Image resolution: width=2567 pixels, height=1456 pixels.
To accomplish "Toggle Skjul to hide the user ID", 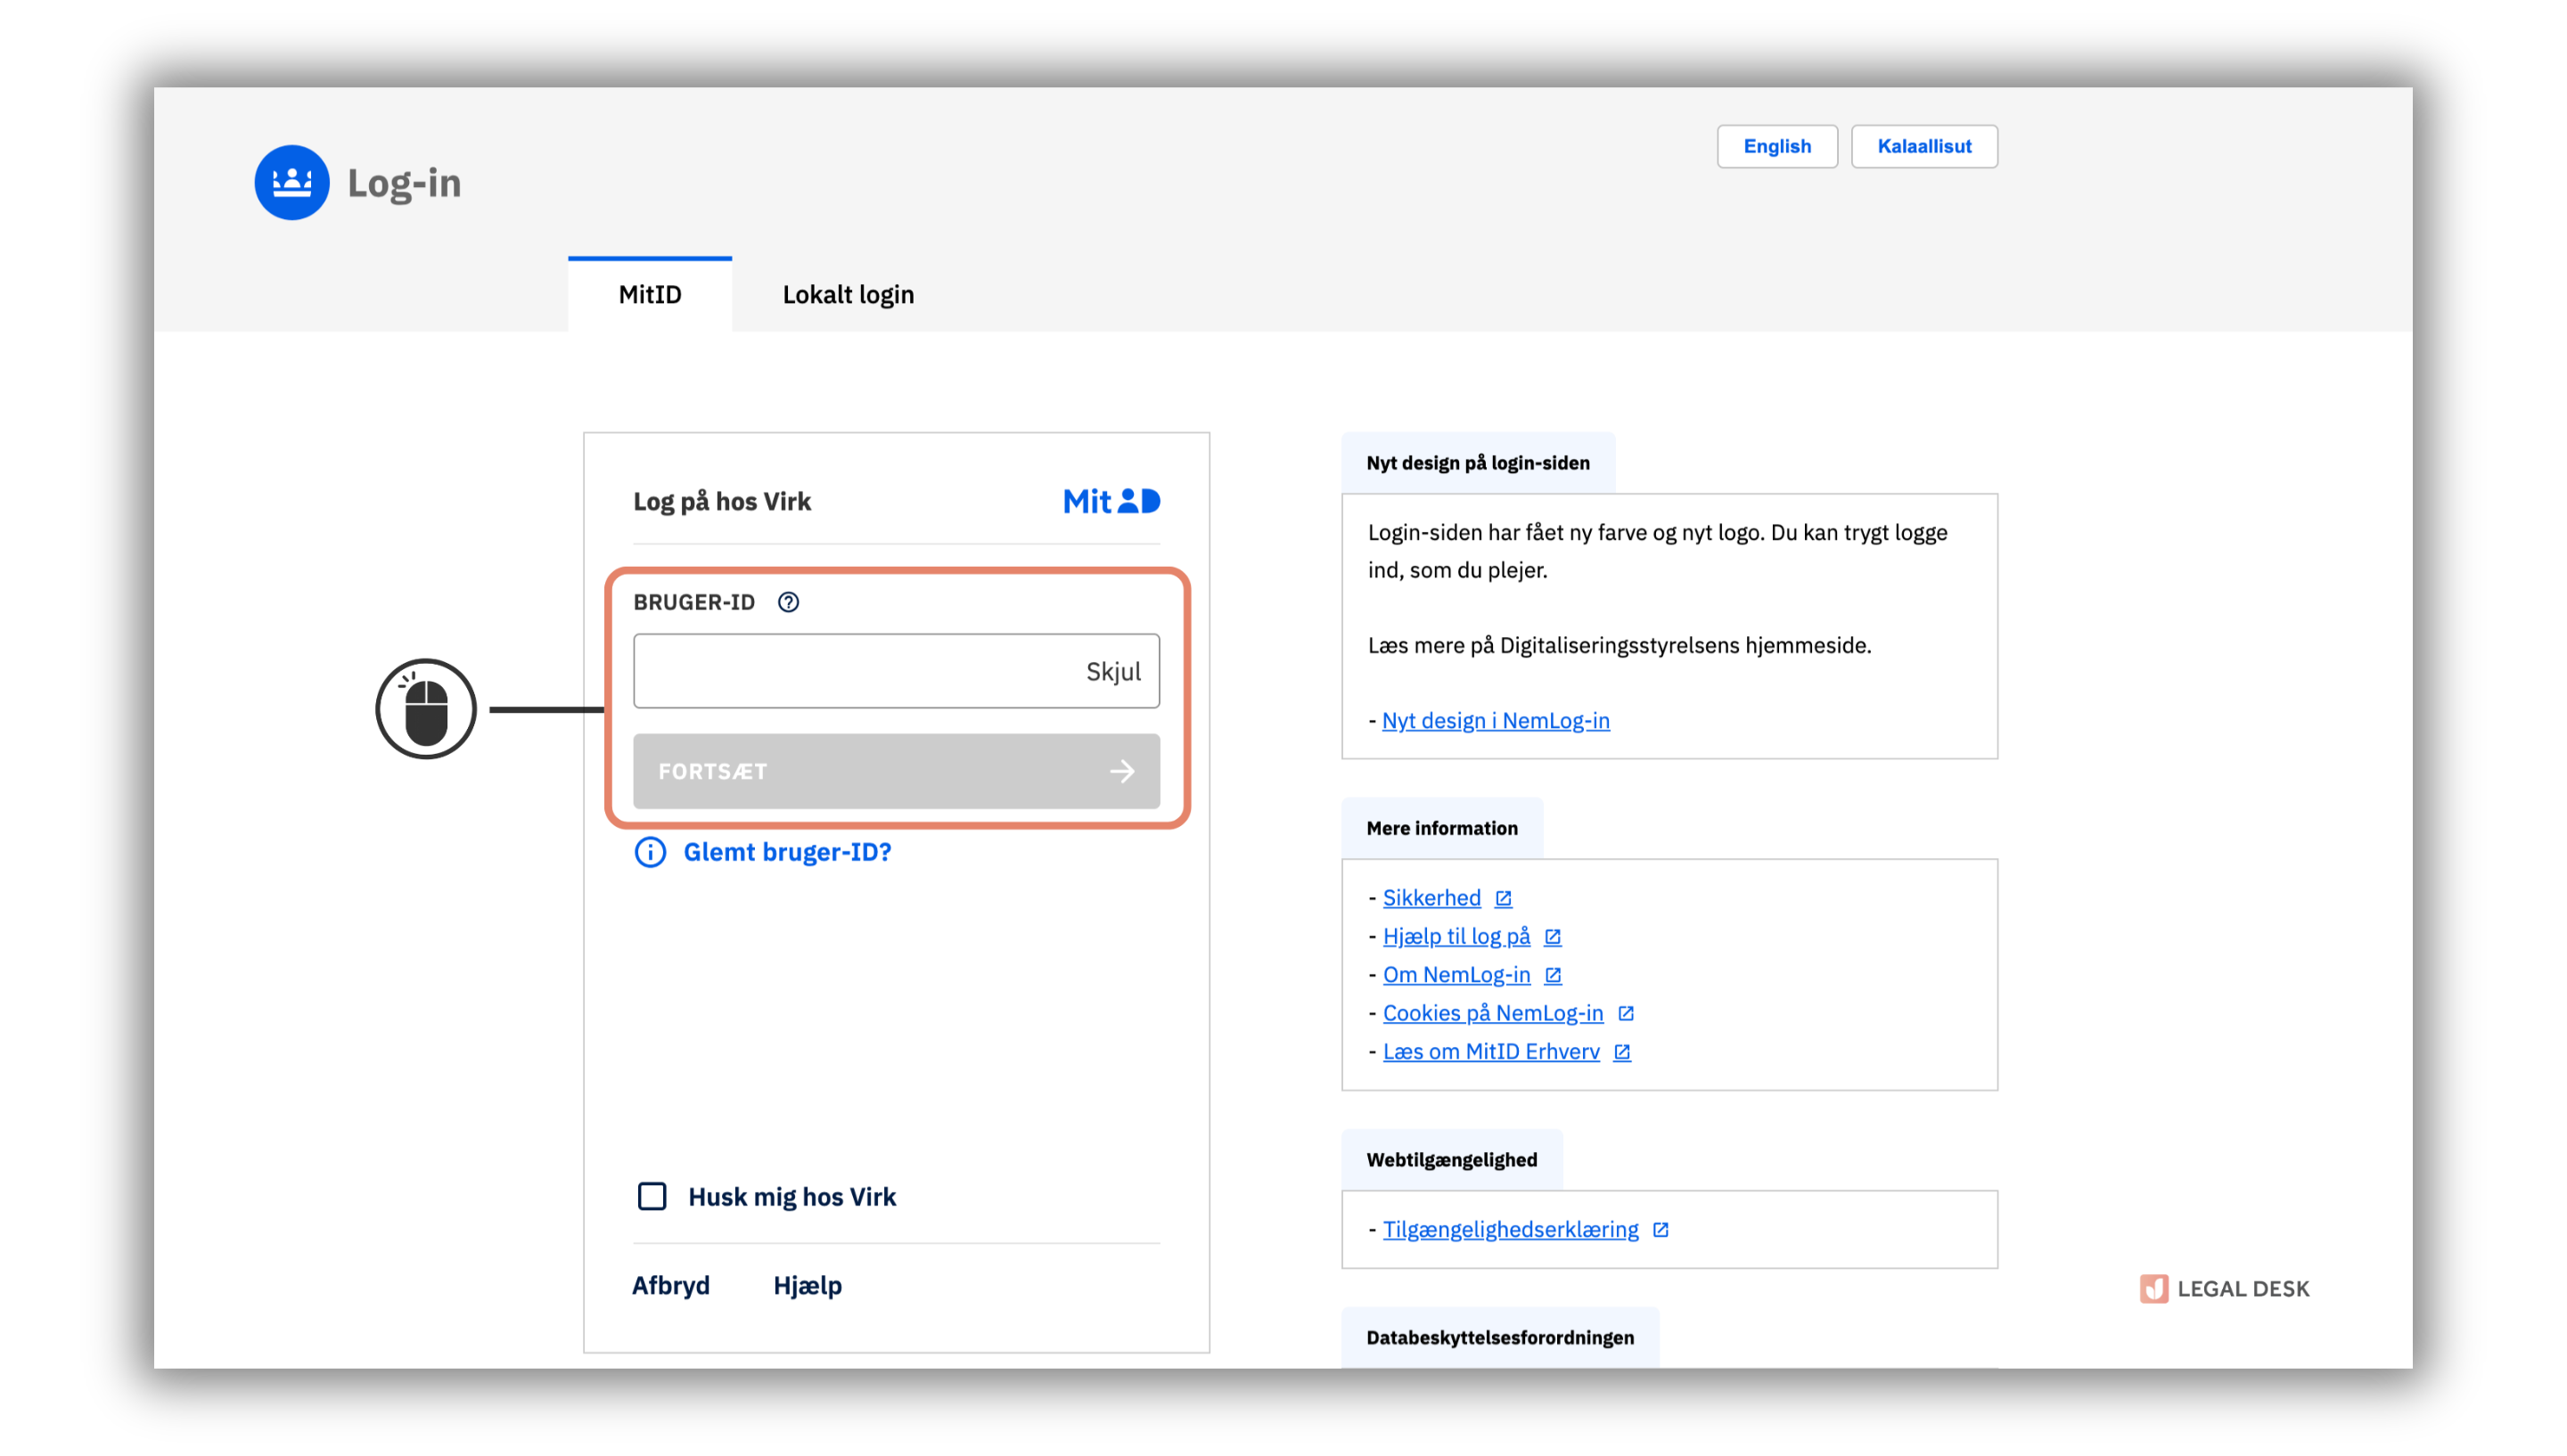I will (x=1113, y=671).
